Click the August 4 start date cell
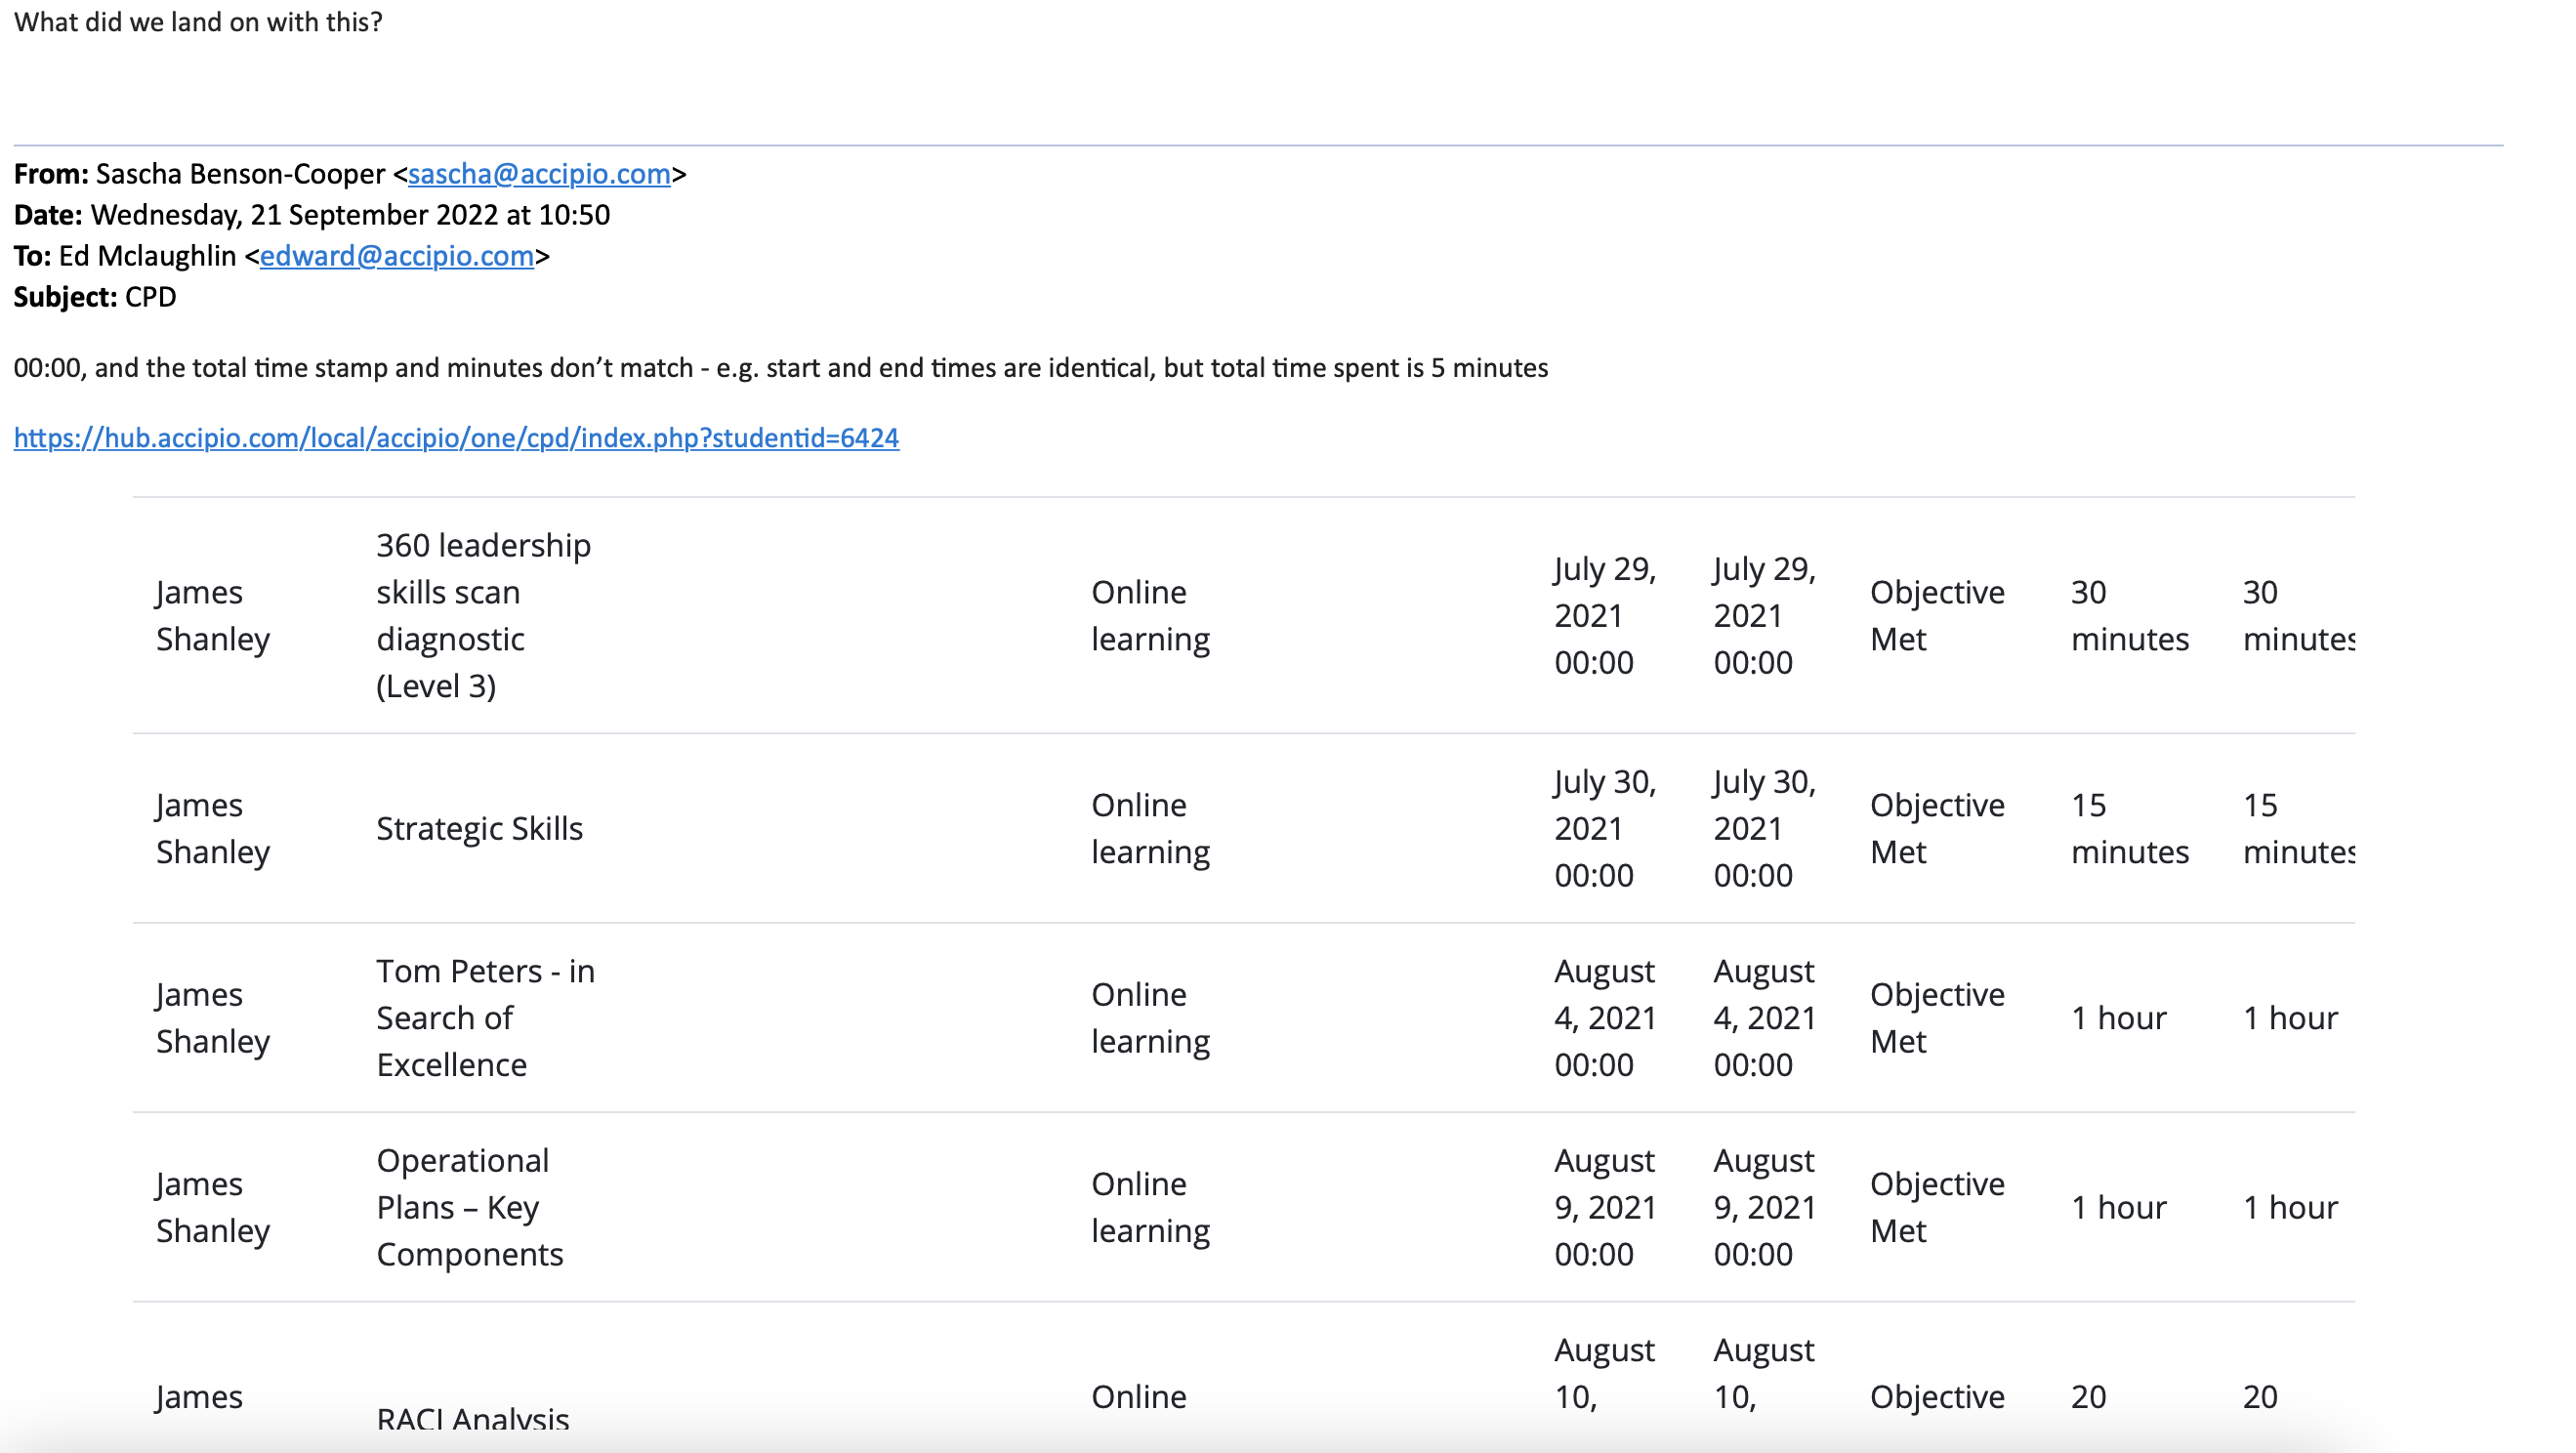This screenshot has width=2576, height=1453. pyautogui.click(x=1604, y=1017)
